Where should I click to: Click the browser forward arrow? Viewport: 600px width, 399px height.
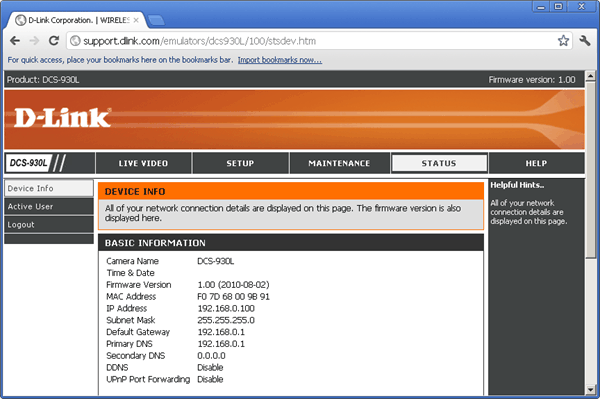34,41
